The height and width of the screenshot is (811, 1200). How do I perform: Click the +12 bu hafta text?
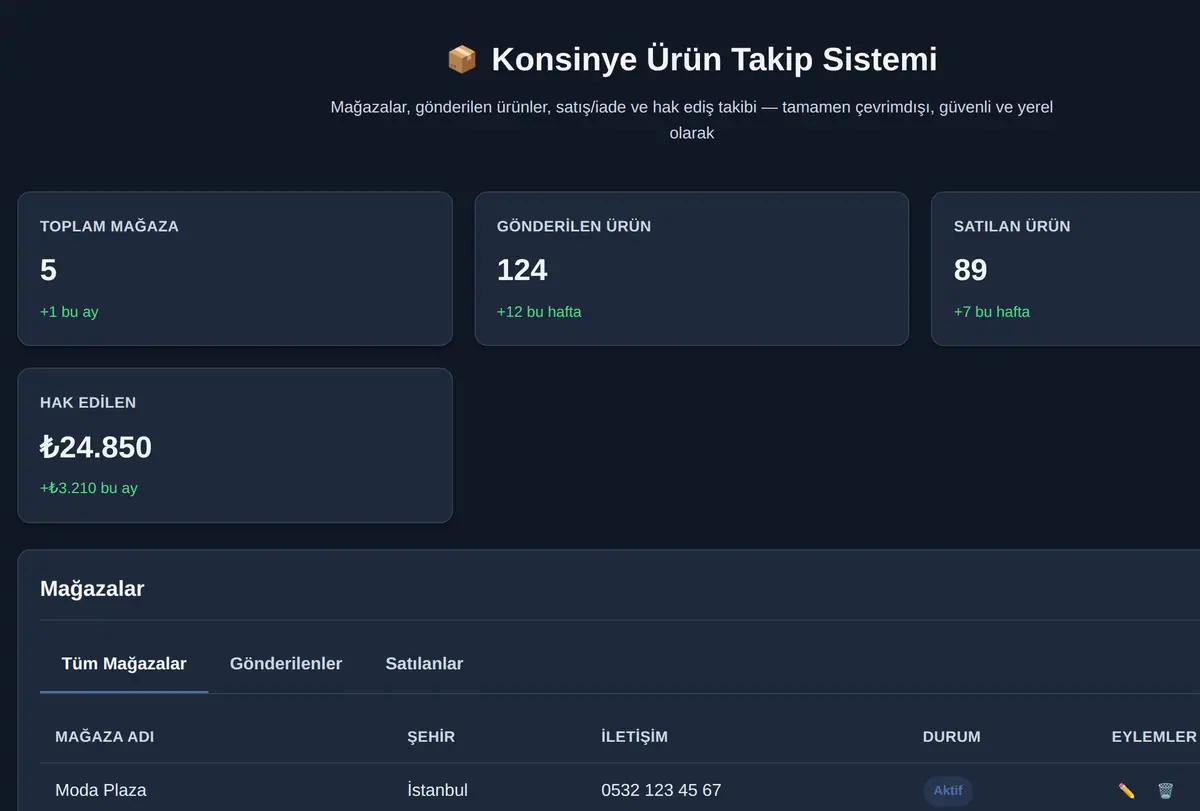pyautogui.click(x=539, y=312)
